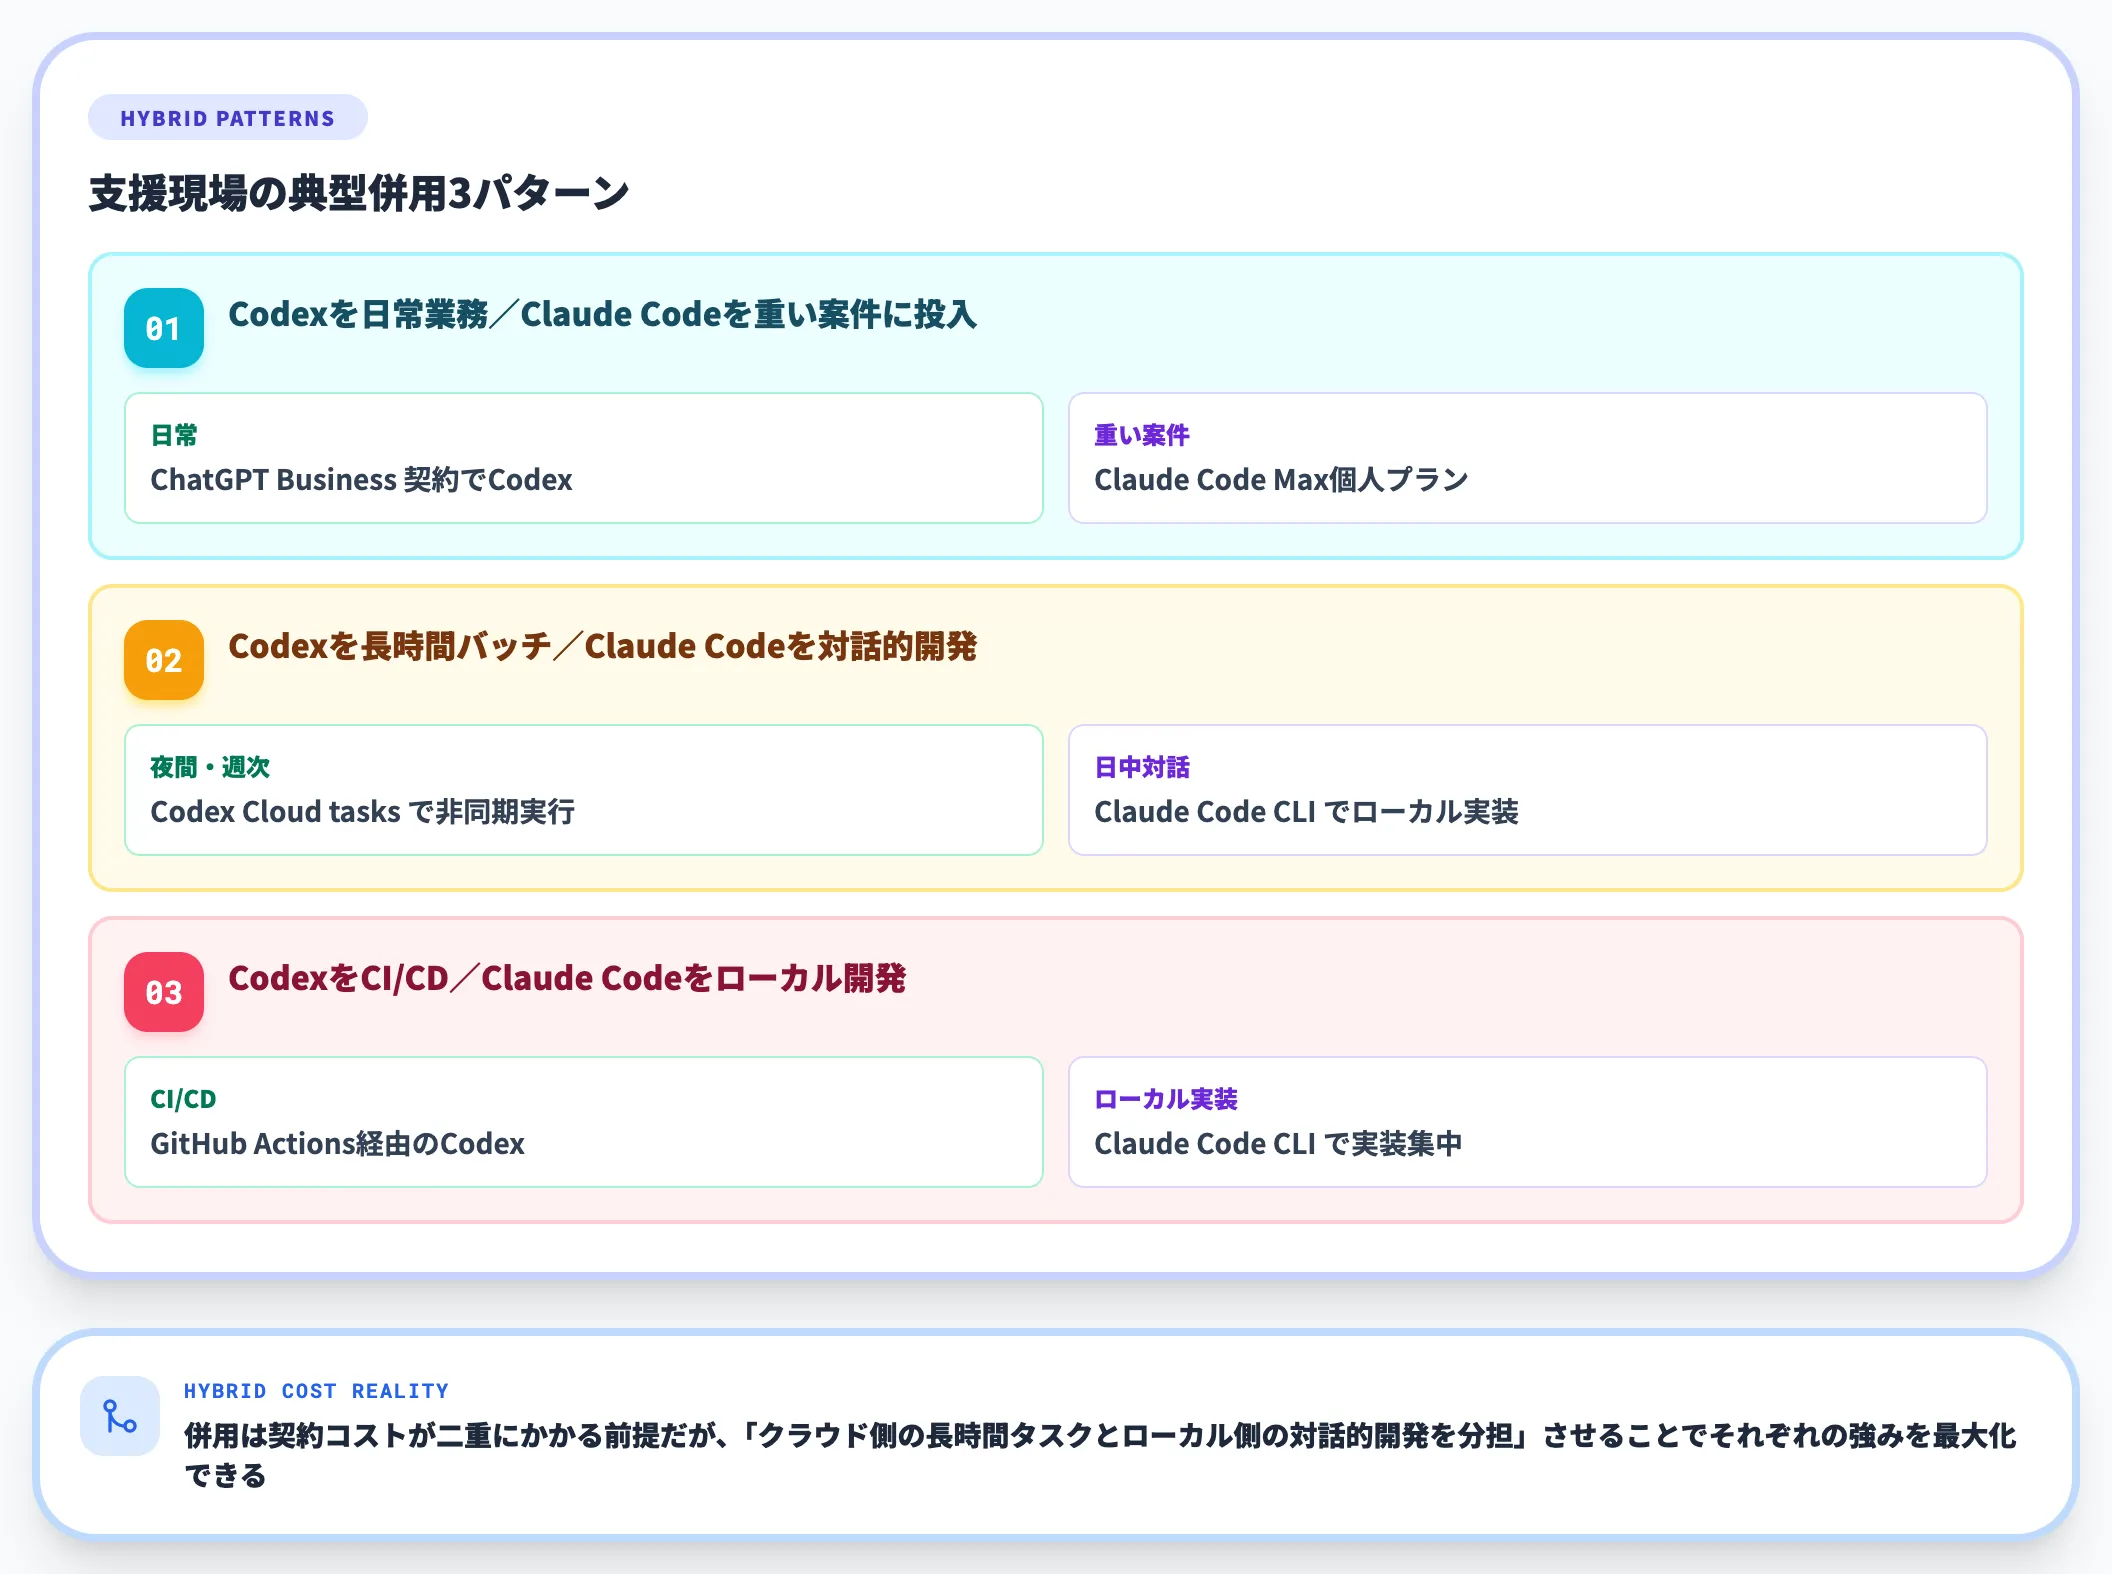Click the 01 number badge
This screenshot has width=2112, height=1574.
tap(164, 328)
